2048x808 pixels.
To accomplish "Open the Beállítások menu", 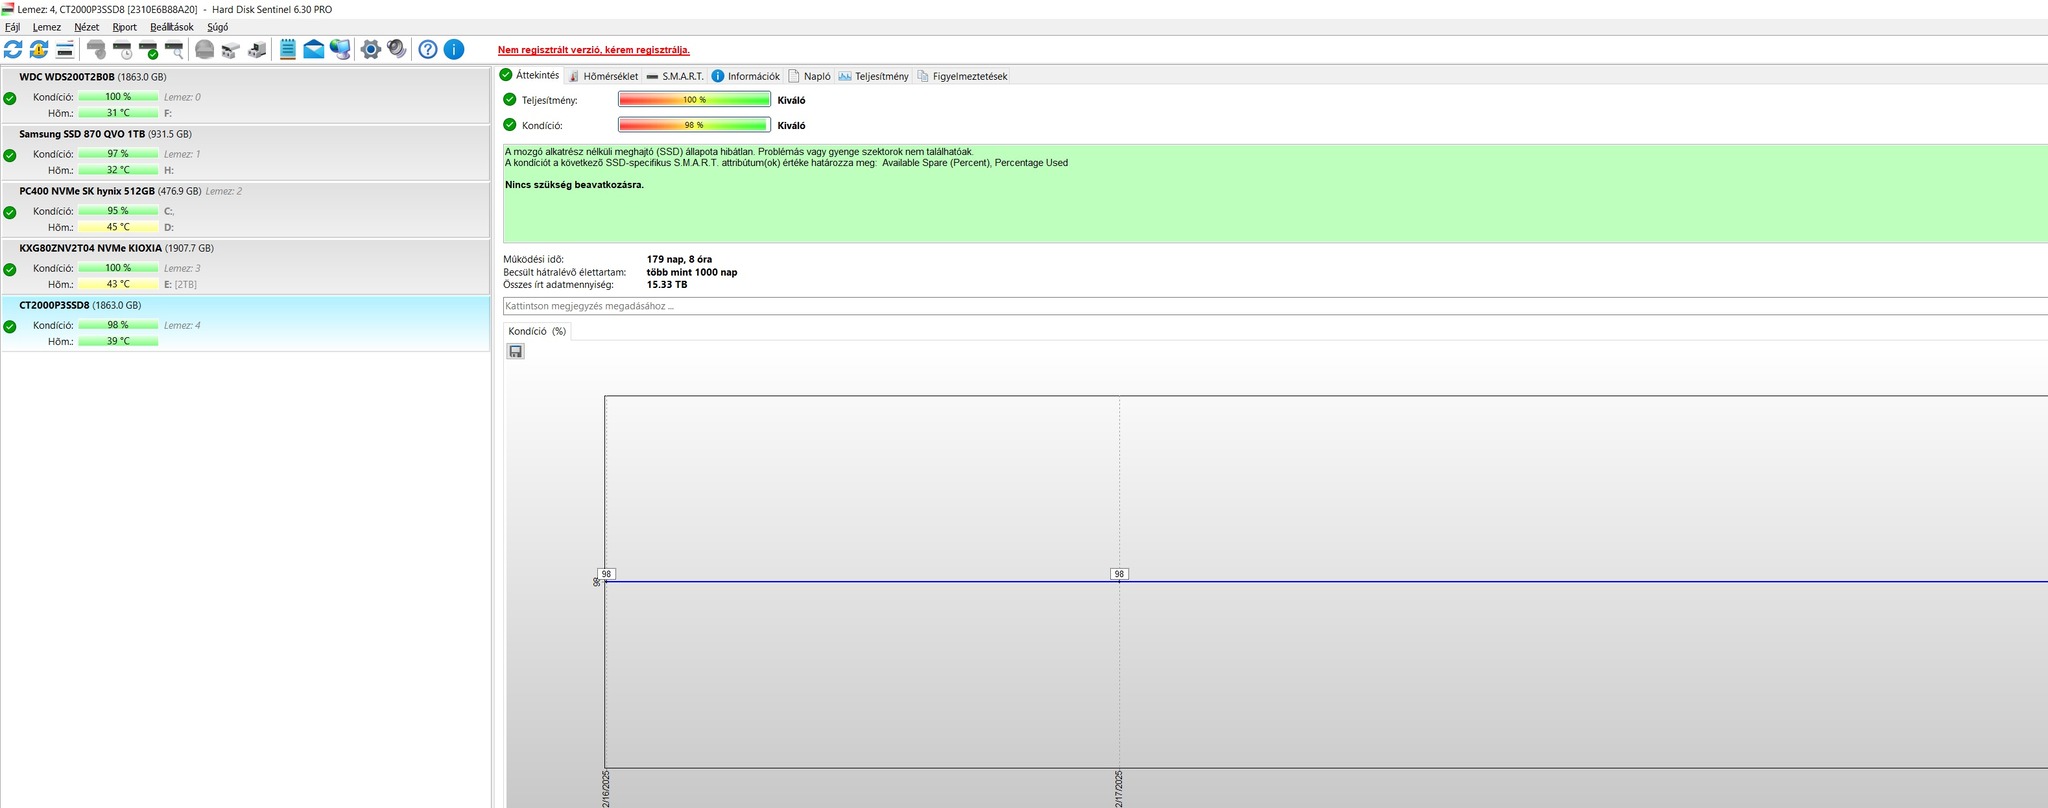I will point(172,27).
